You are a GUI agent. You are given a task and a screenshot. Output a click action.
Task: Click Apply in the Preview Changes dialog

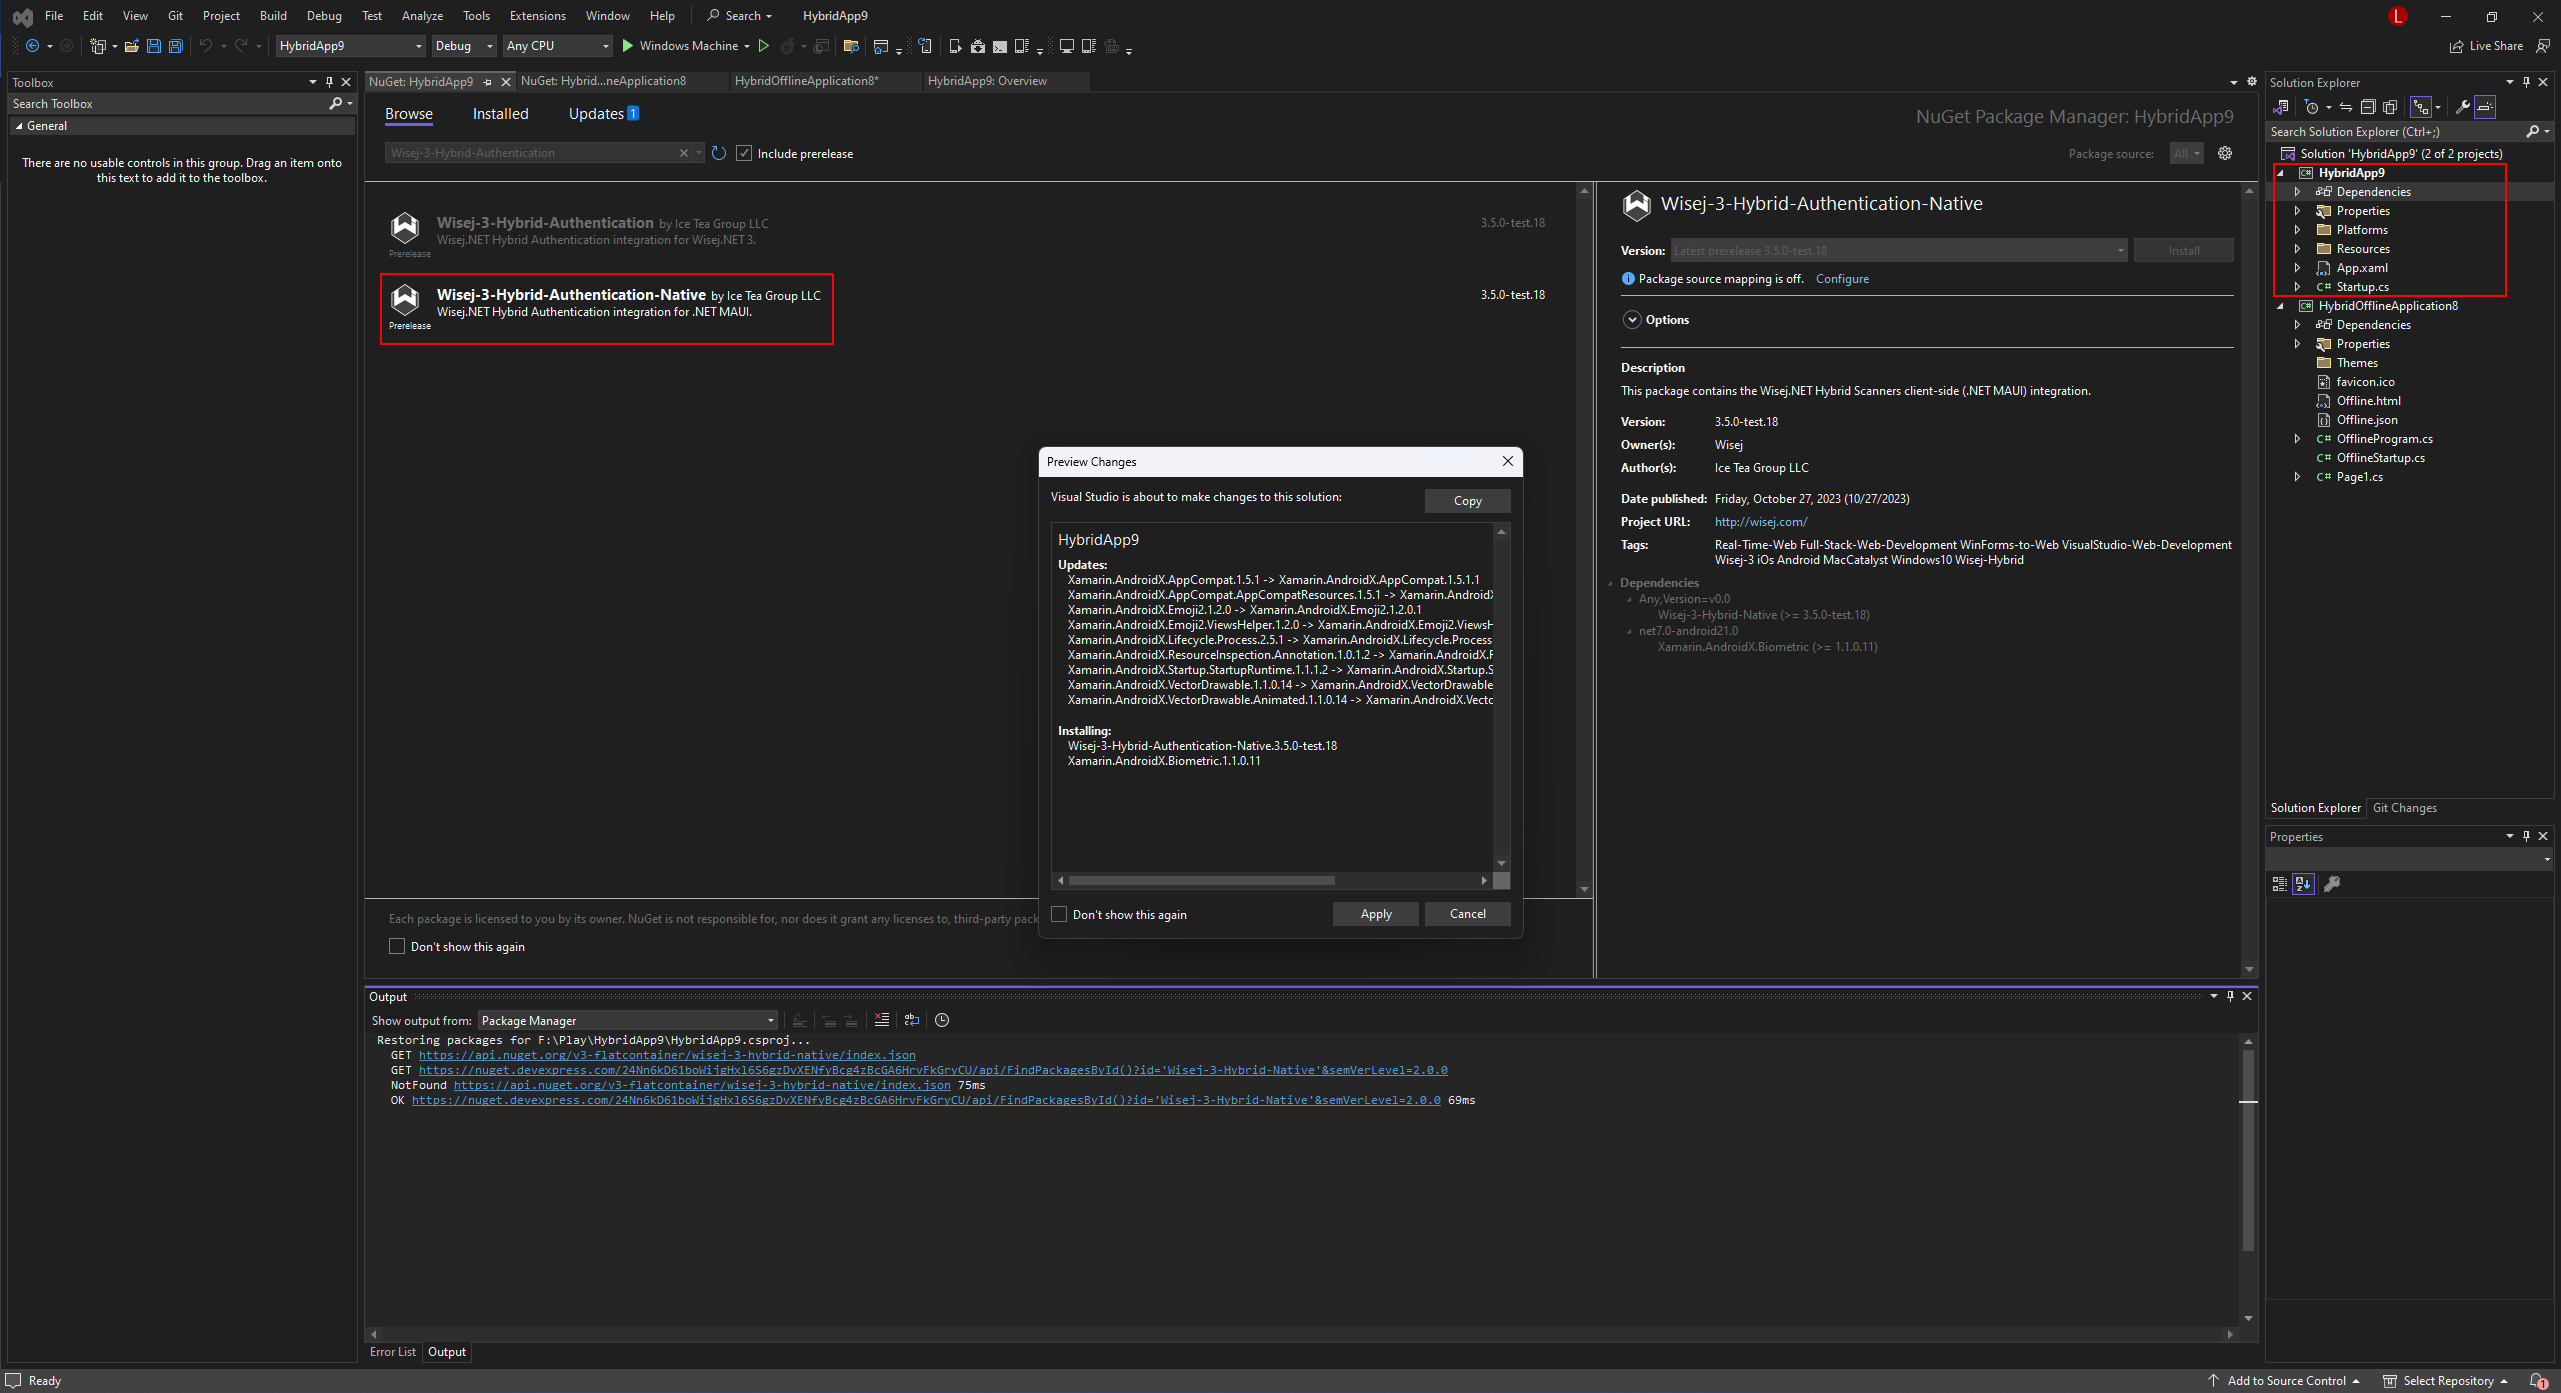1375,914
